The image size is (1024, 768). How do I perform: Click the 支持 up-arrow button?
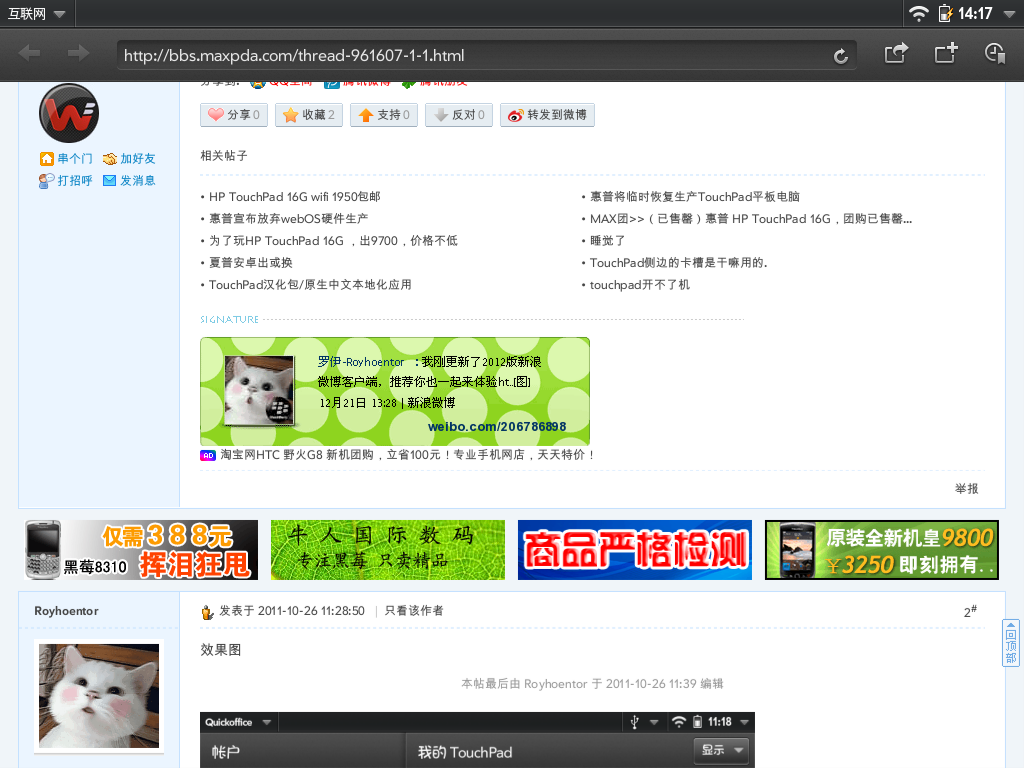384,115
